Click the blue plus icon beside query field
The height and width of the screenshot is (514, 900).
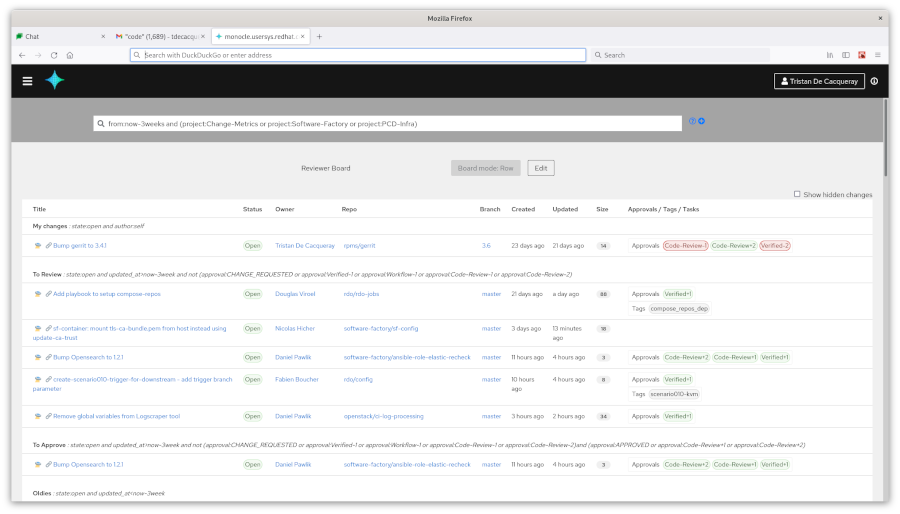(x=701, y=121)
